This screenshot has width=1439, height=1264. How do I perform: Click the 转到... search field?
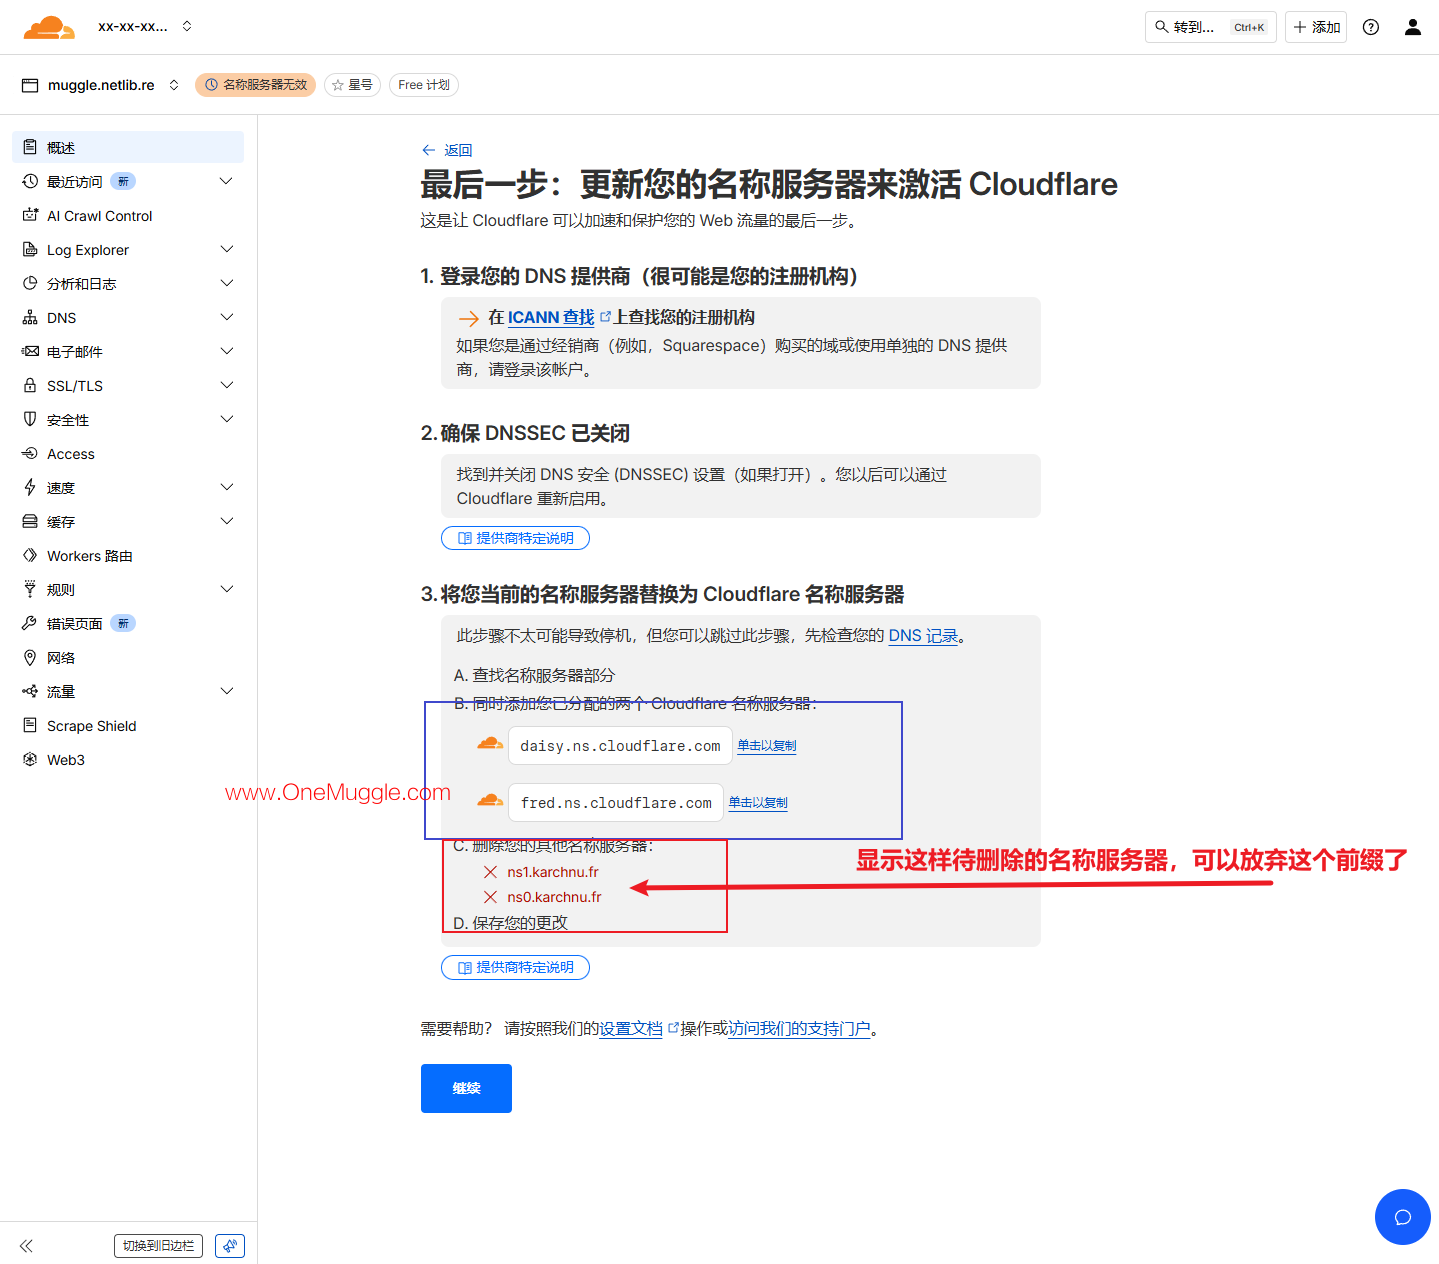1210,27
